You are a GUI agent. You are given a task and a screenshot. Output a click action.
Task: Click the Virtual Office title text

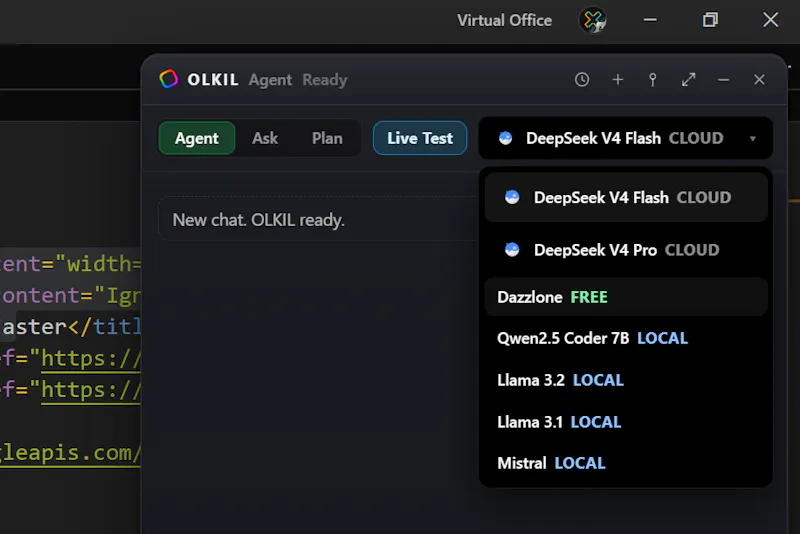click(504, 20)
